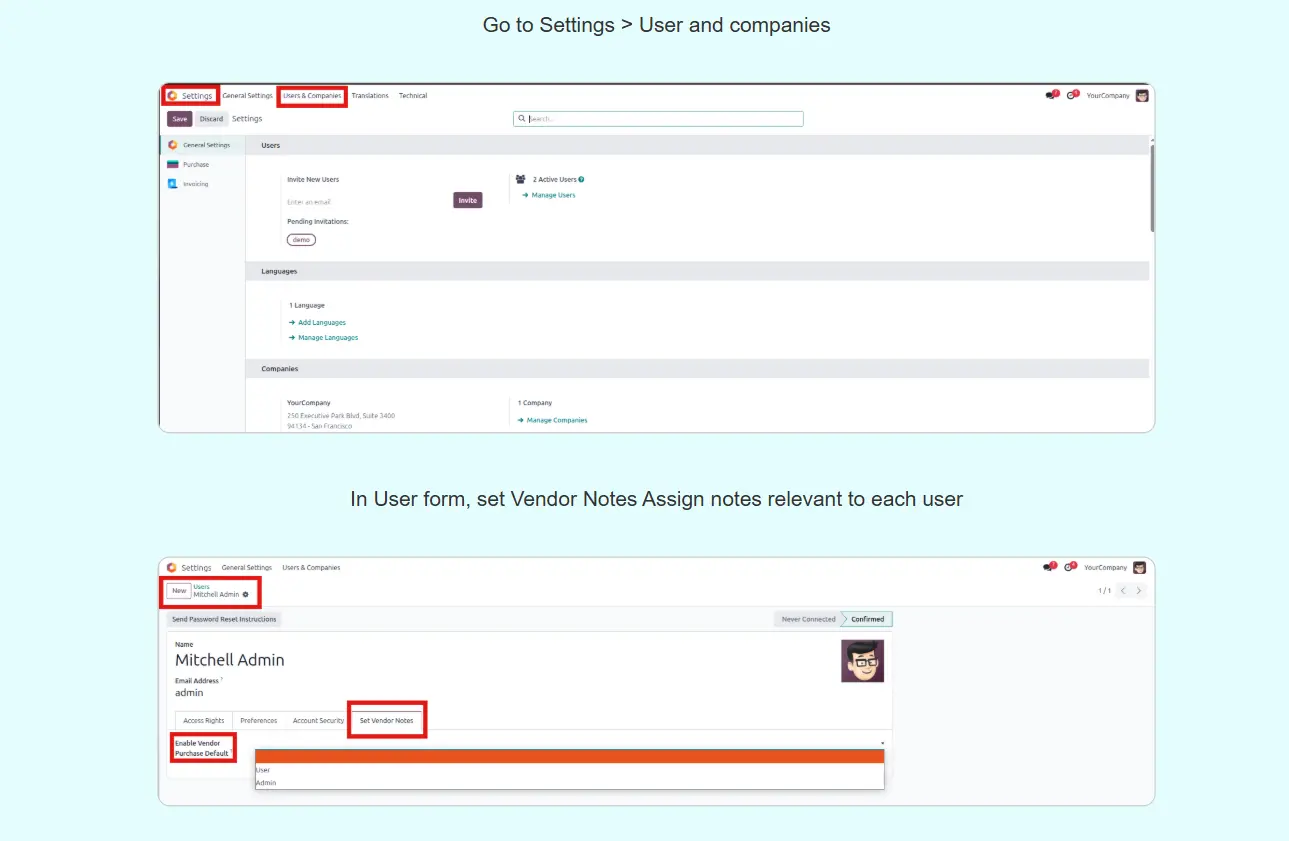The image size is (1289, 841).
Task: Click Send Password Reset Instructions button
Action: (x=224, y=620)
